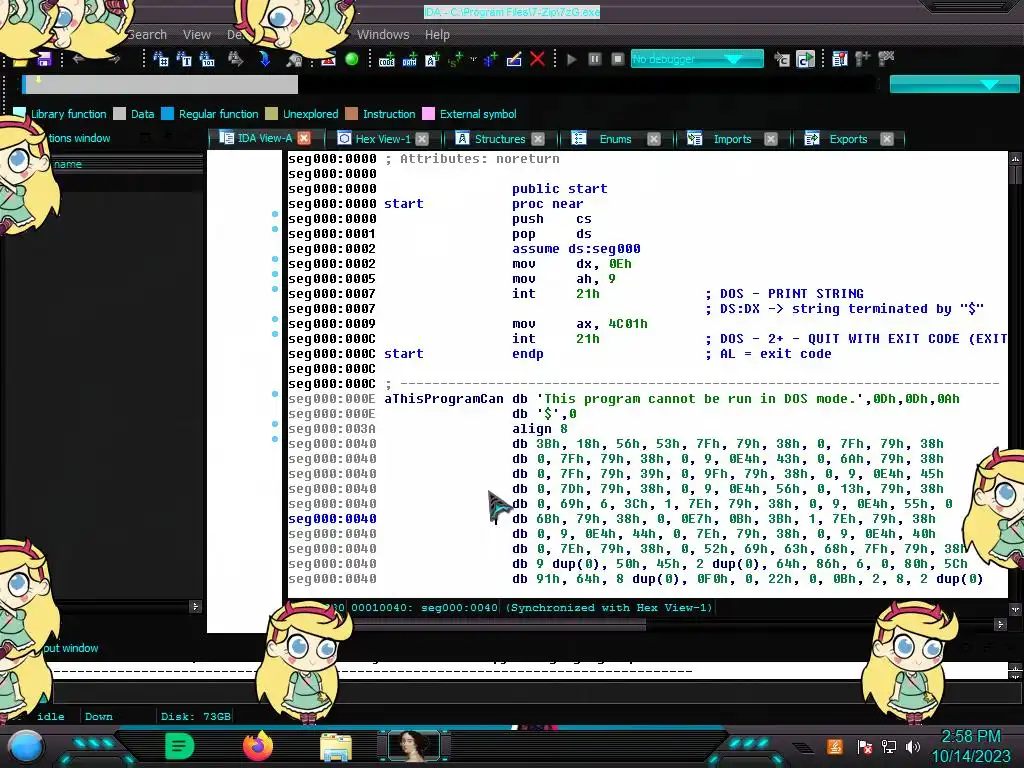
Task: Click the 'Disk: 73GB' status bar entry
Action: coord(195,716)
